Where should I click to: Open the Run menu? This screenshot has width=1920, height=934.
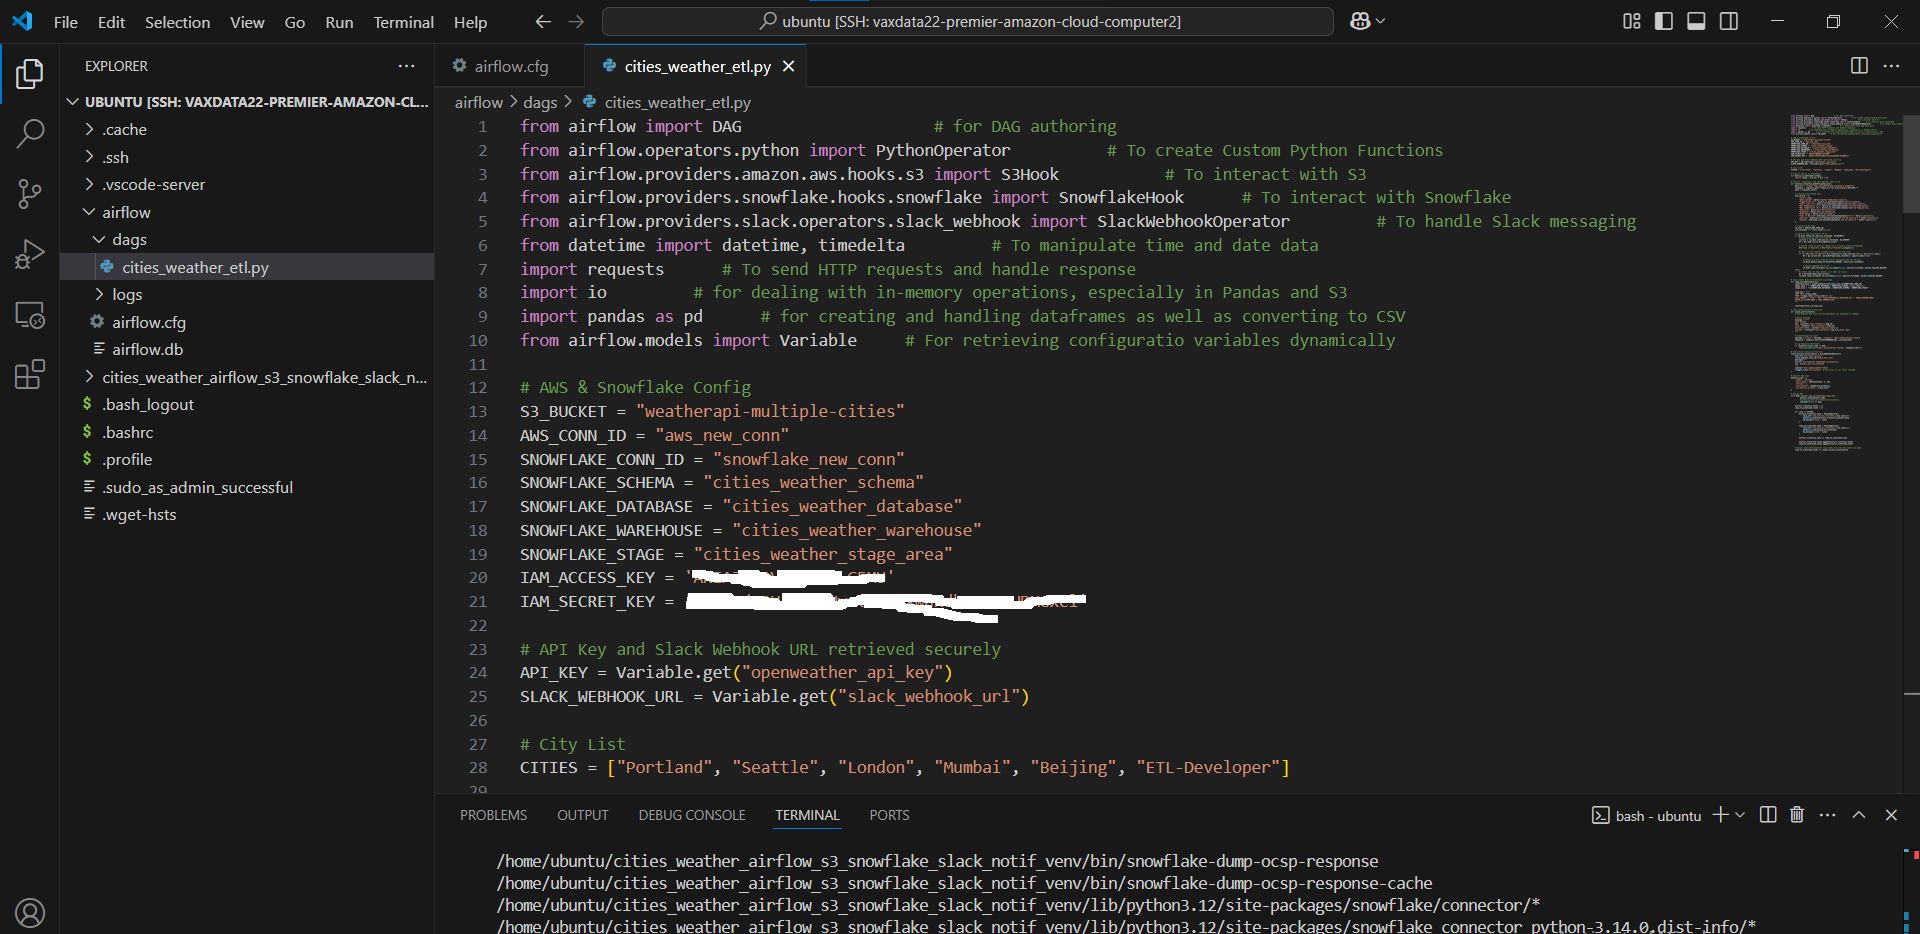point(339,22)
